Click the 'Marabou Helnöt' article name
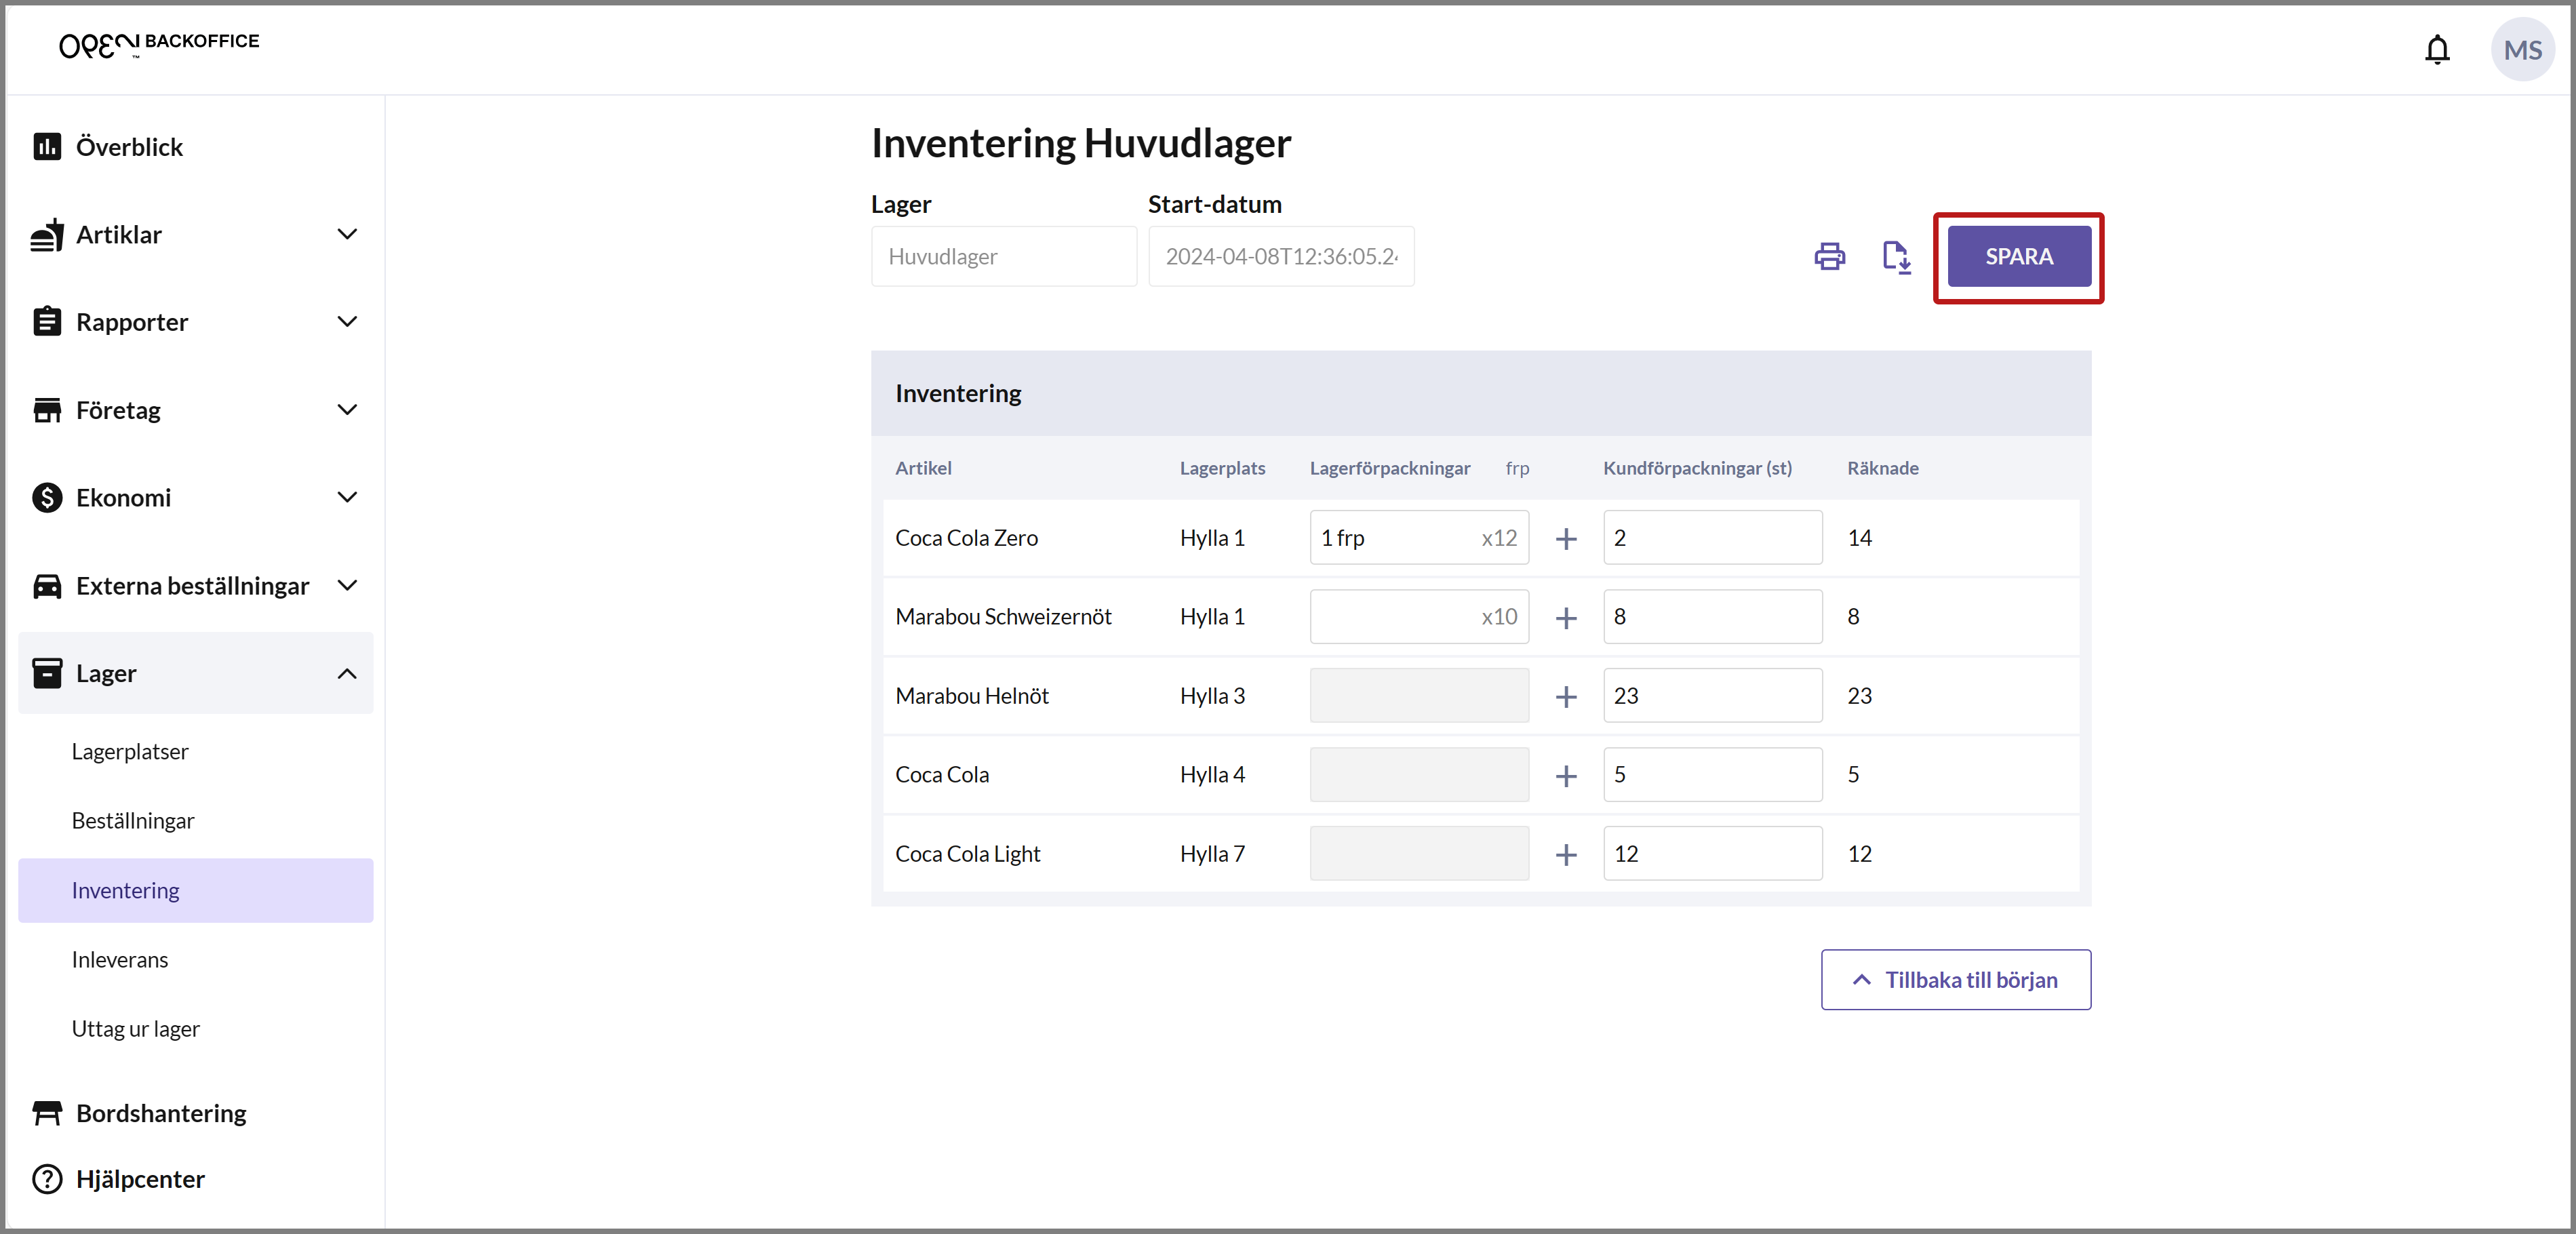The width and height of the screenshot is (2576, 1234). (972, 696)
